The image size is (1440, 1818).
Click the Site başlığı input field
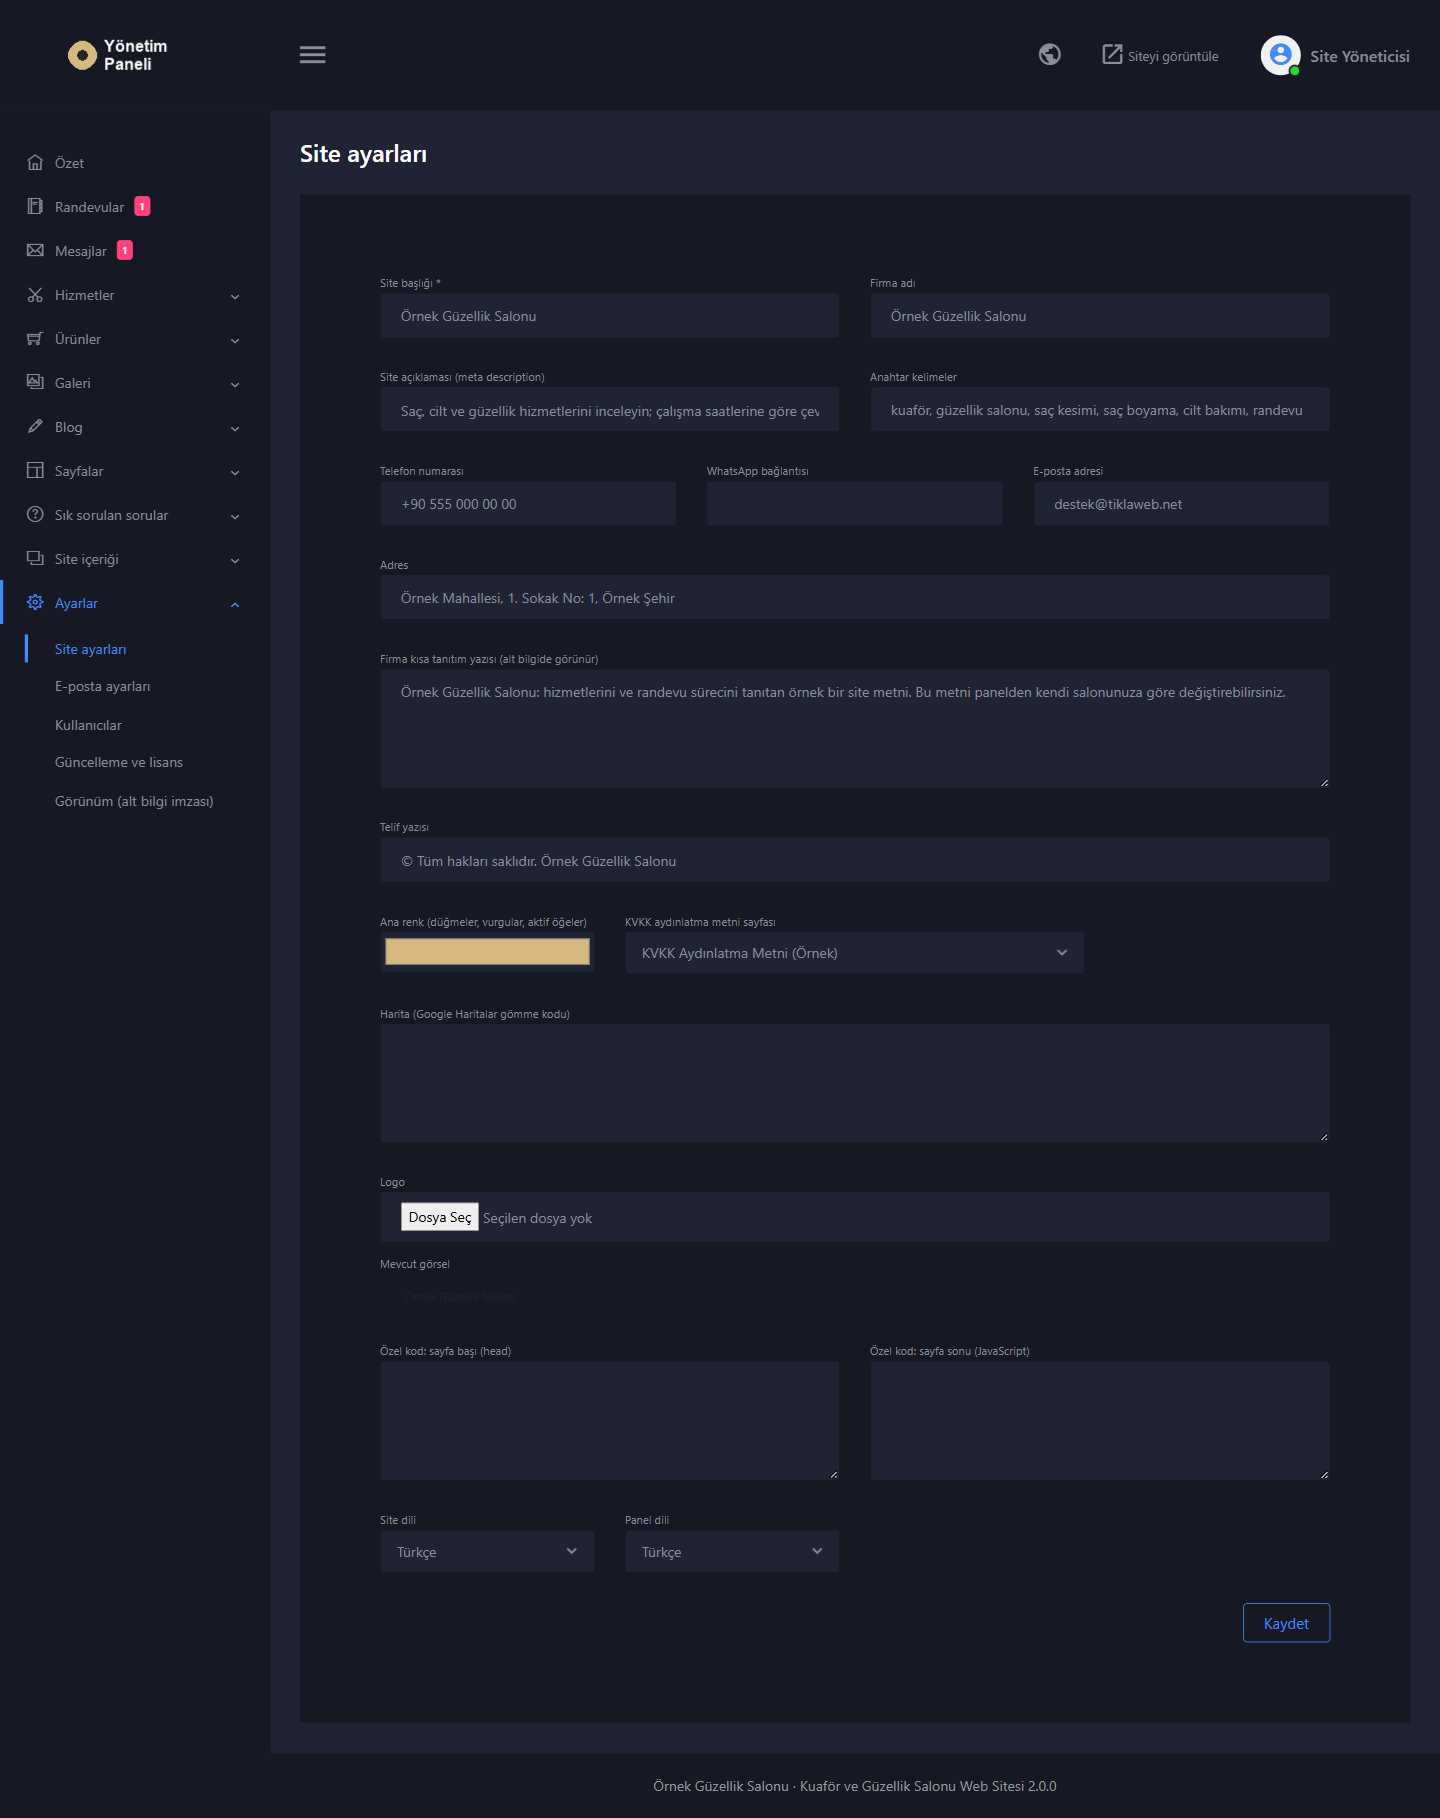tap(609, 316)
